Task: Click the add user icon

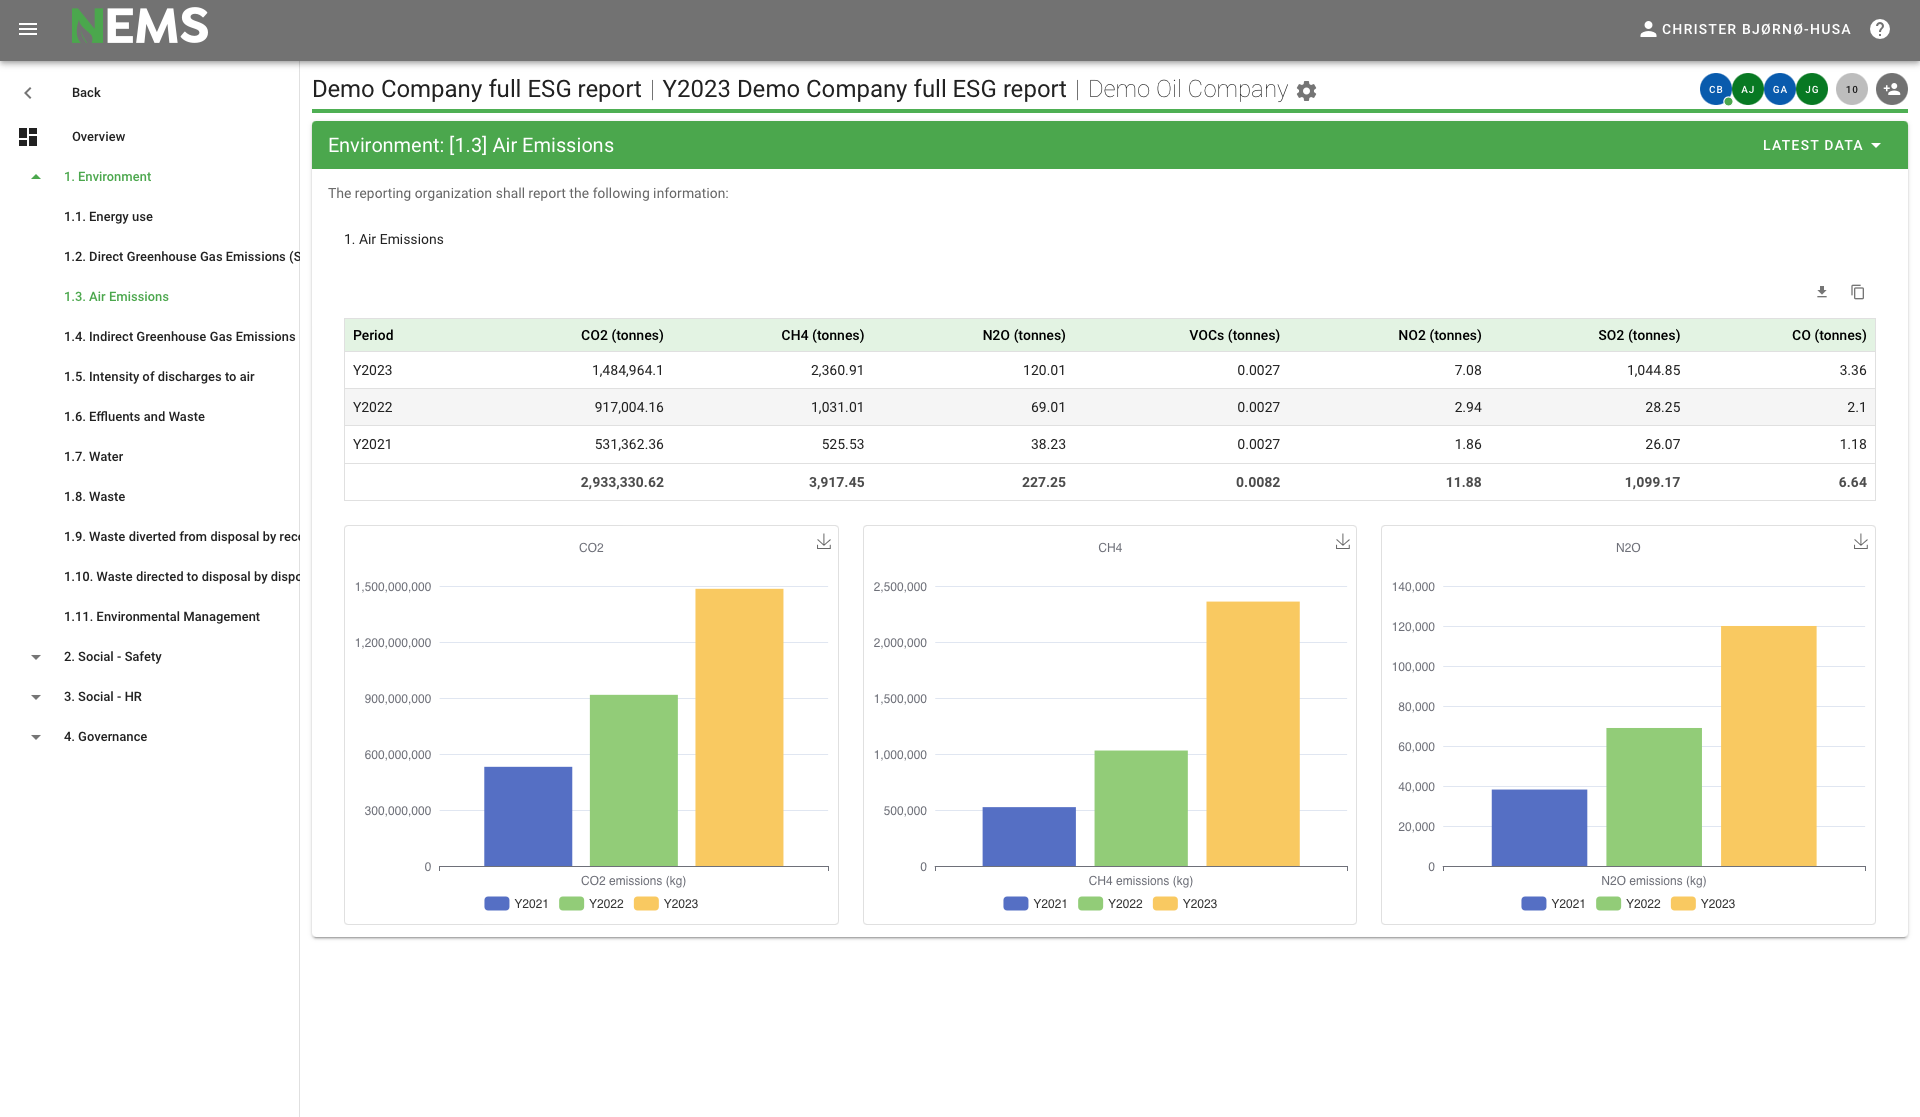Action: pos(1891,89)
